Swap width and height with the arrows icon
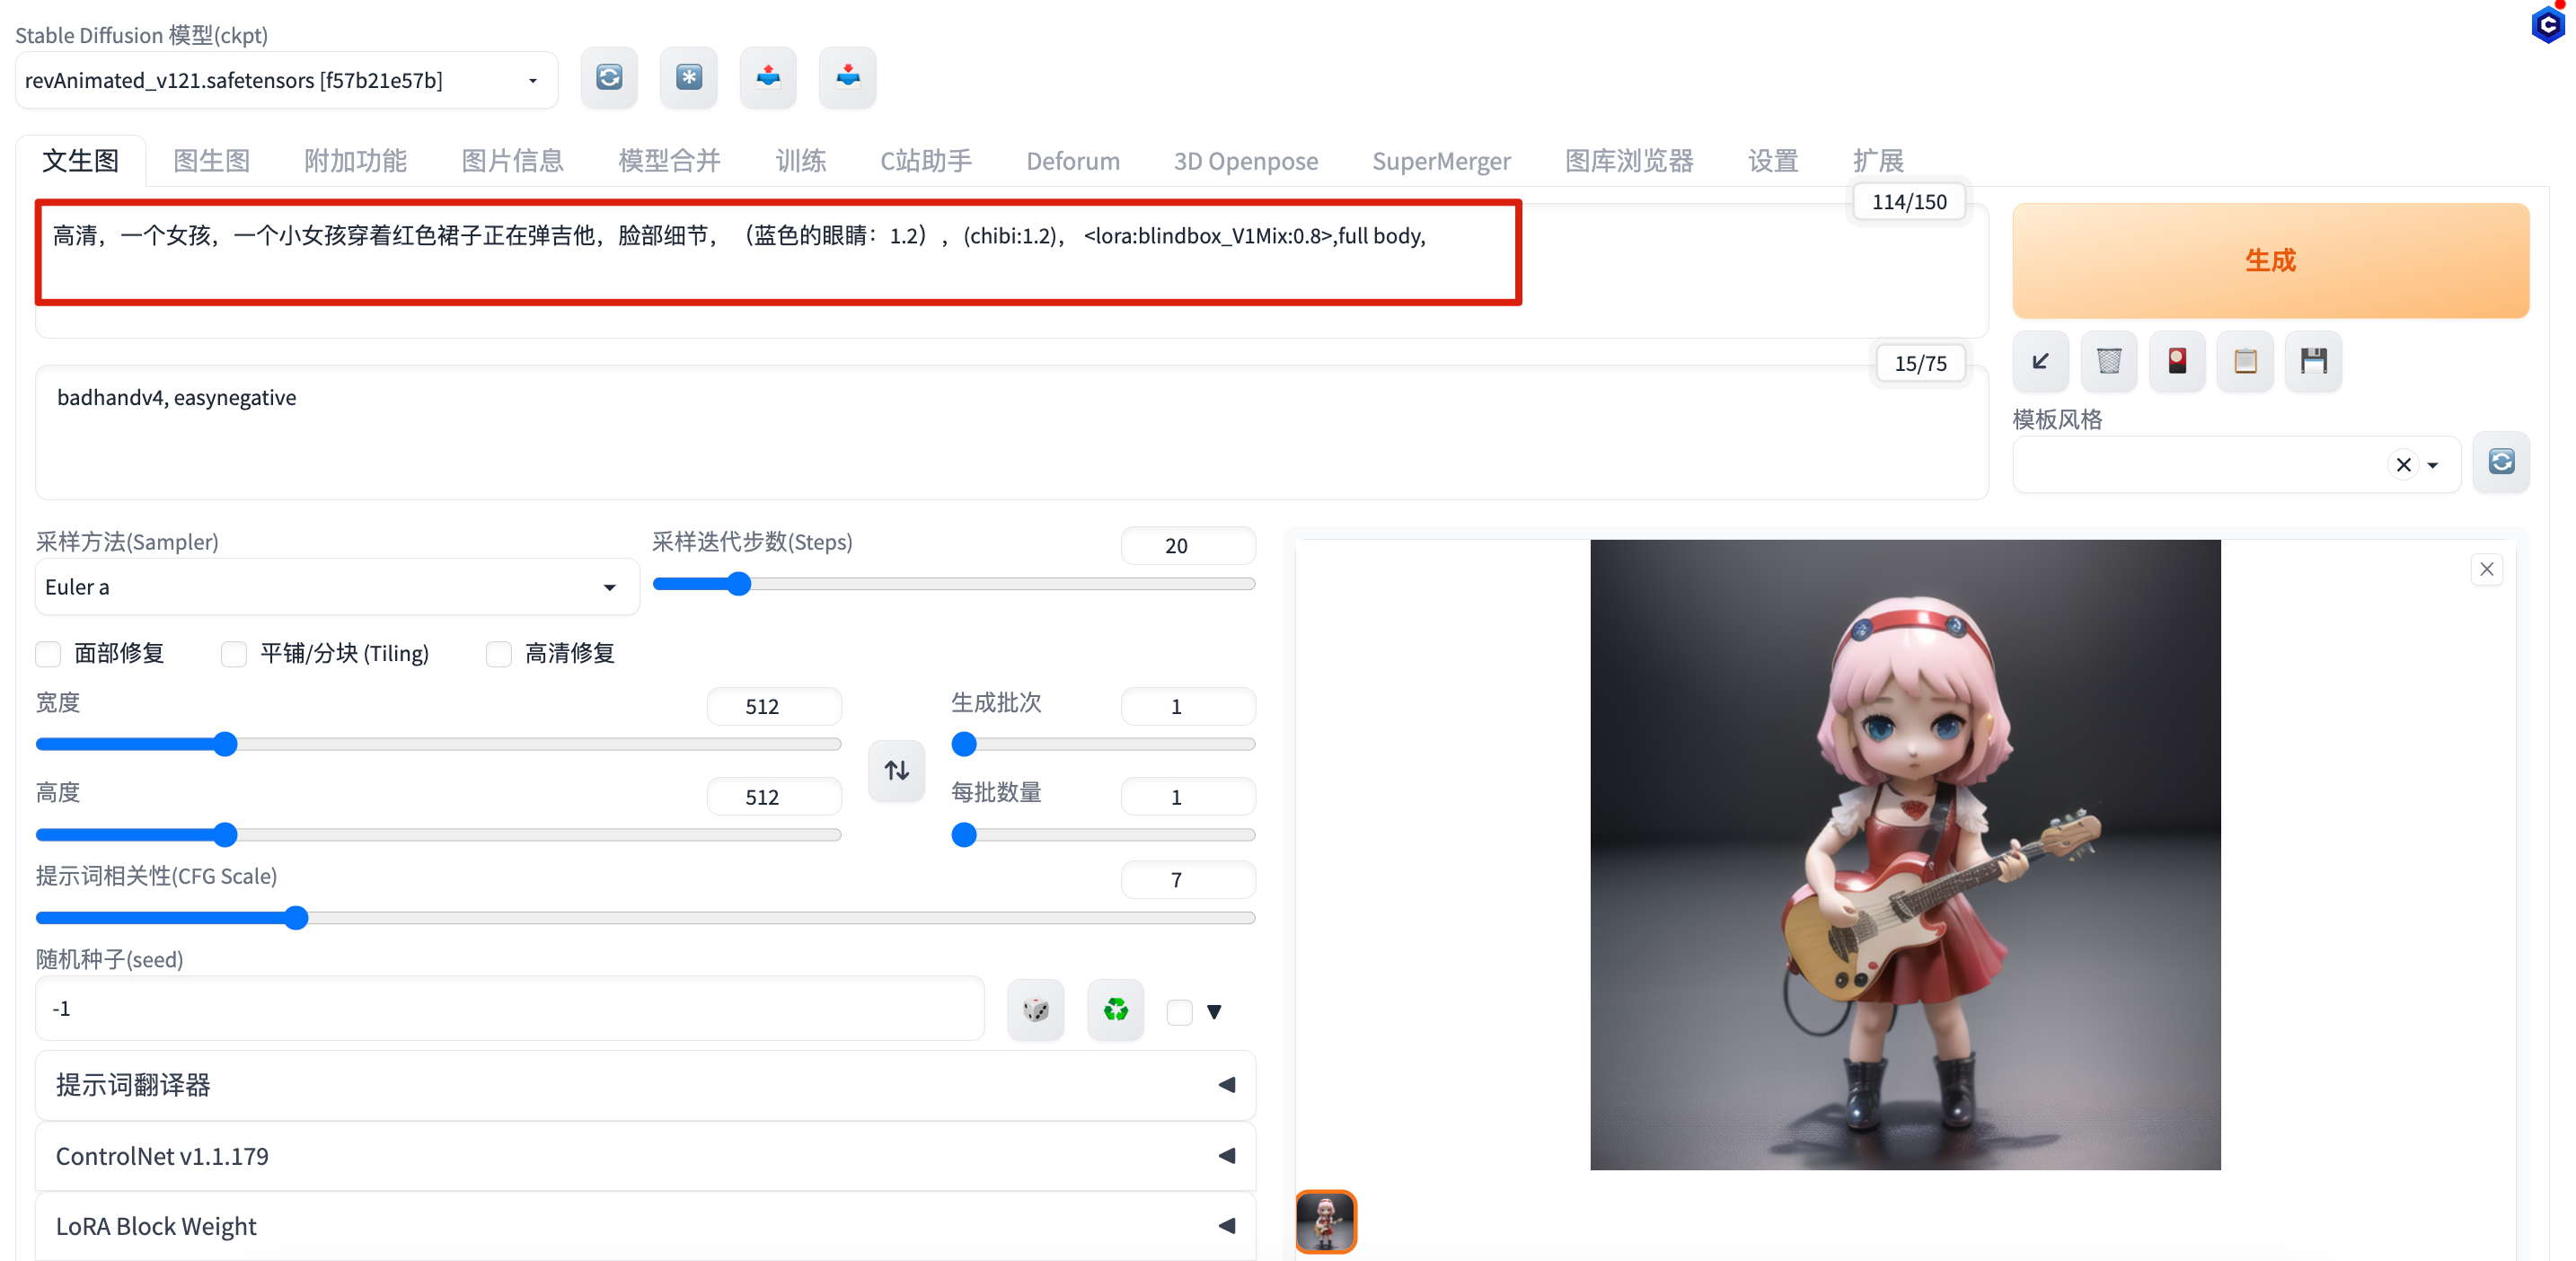This screenshot has width=2576, height=1261. pos(897,771)
